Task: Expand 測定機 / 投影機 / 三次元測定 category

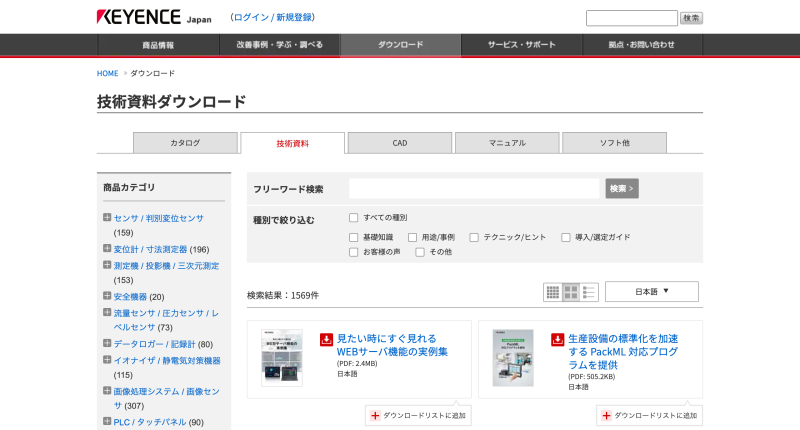Action: click(x=107, y=265)
